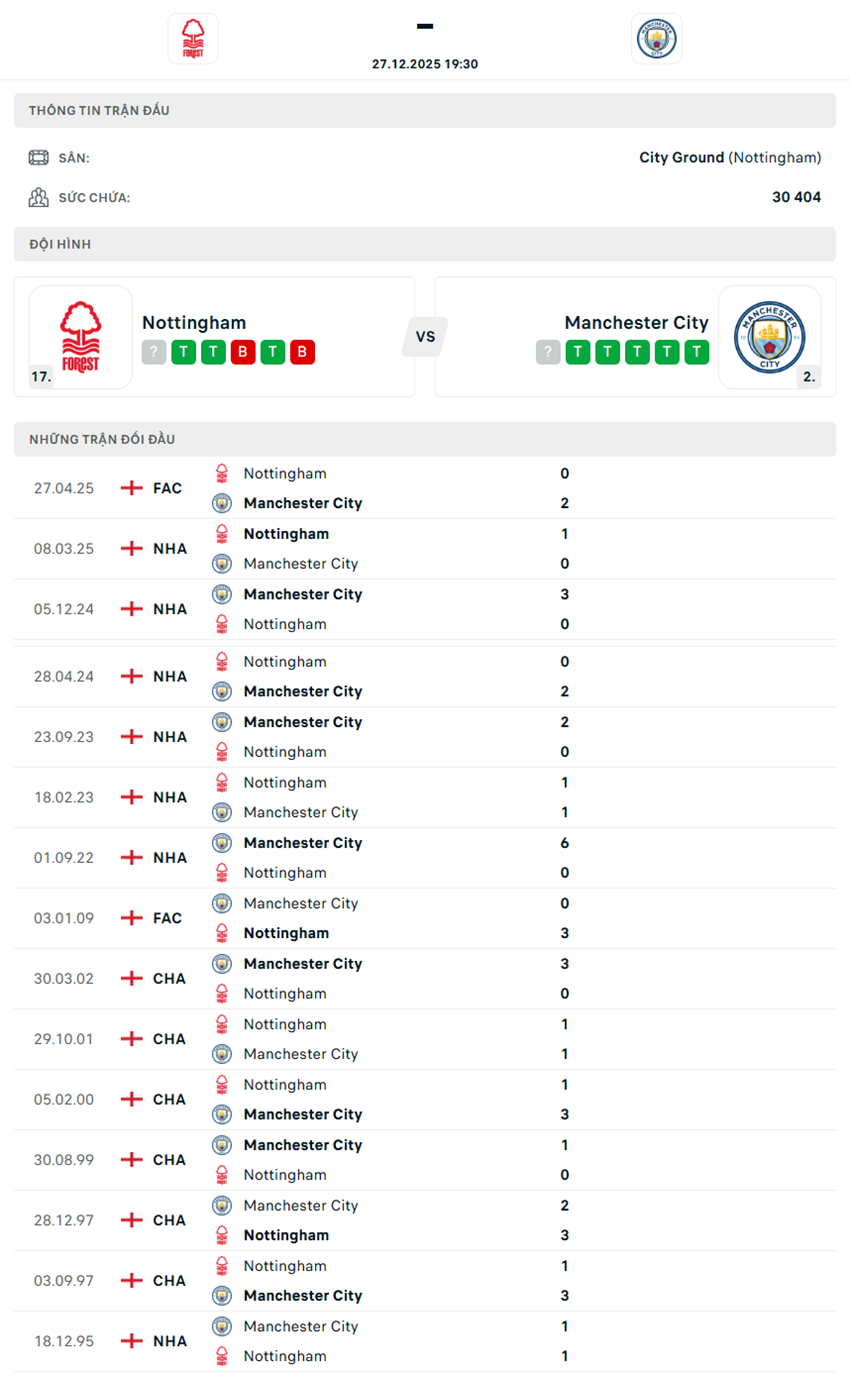
Task: Click the Manchester City team name heading
Action: [637, 322]
